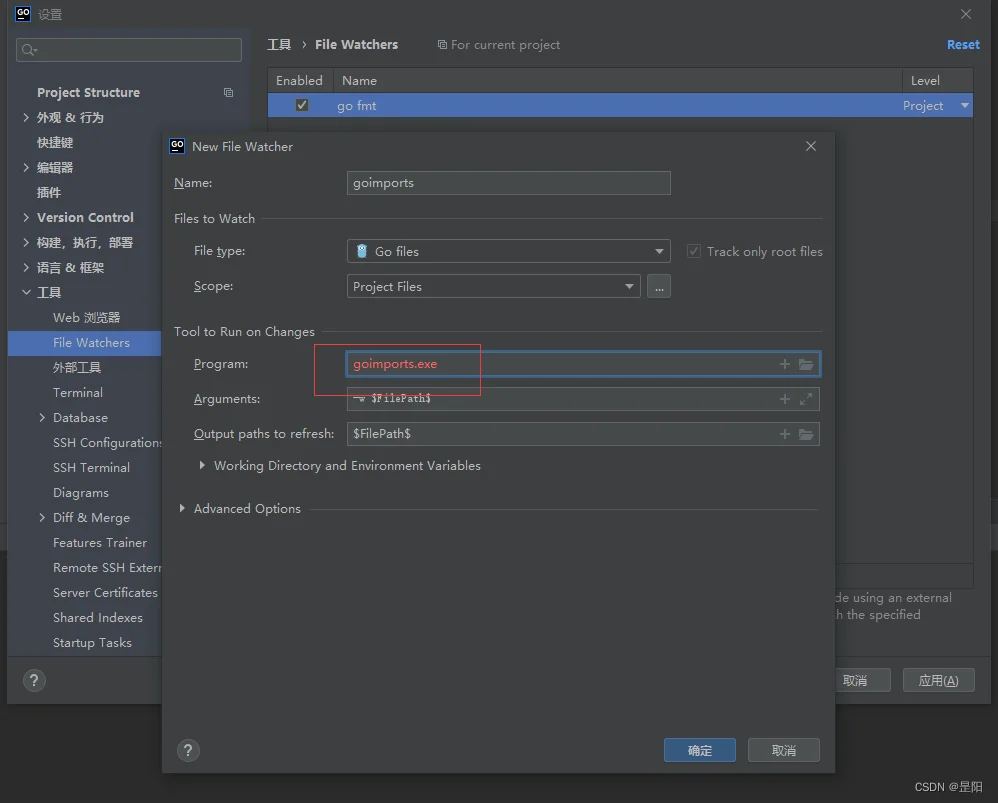
Task: Click the Name field containing goimports
Action: (x=509, y=183)
